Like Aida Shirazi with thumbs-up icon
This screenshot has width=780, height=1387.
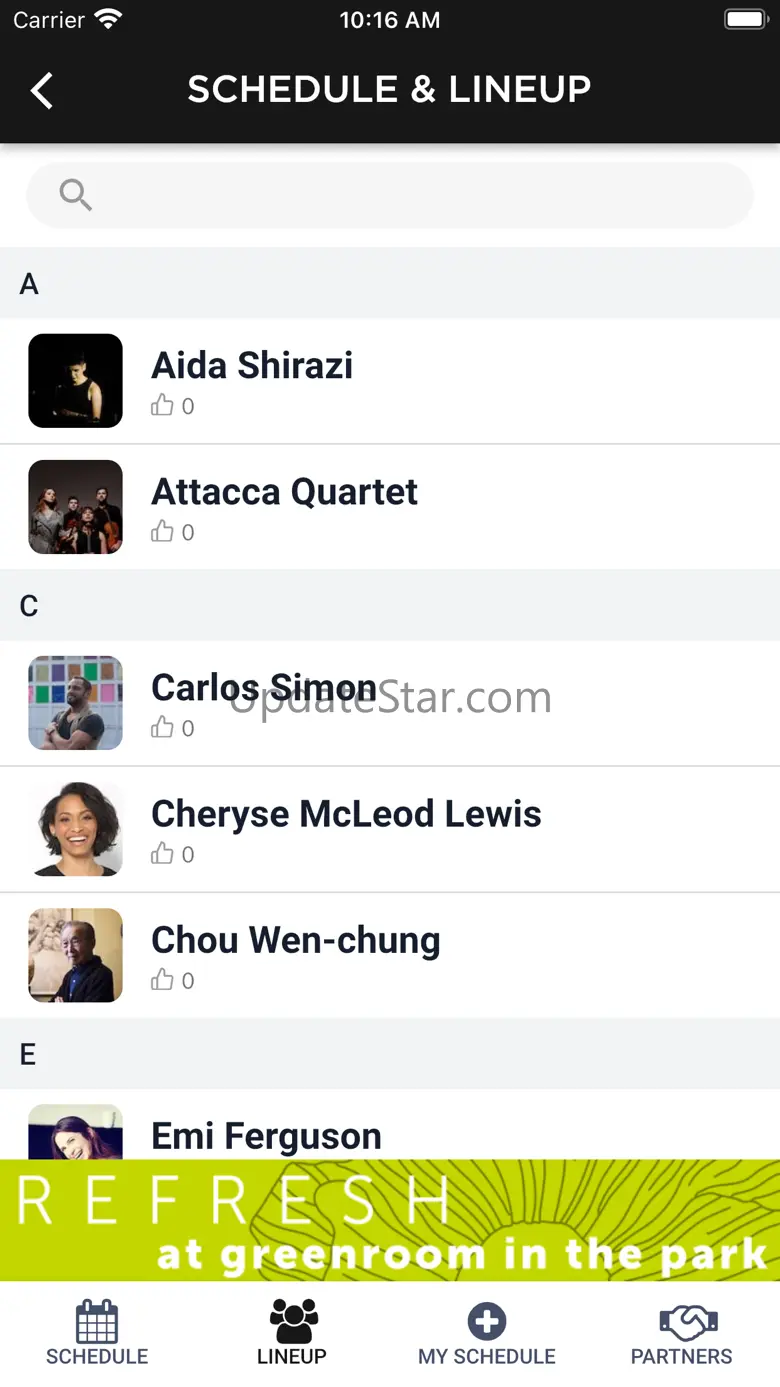click(x=162, y=405)
